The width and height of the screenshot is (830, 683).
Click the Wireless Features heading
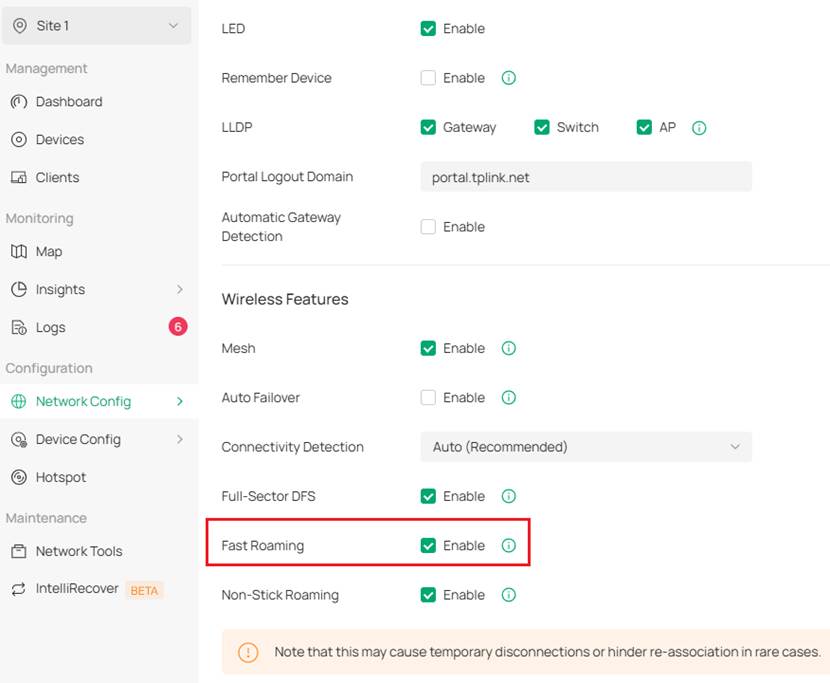(285, 299)
